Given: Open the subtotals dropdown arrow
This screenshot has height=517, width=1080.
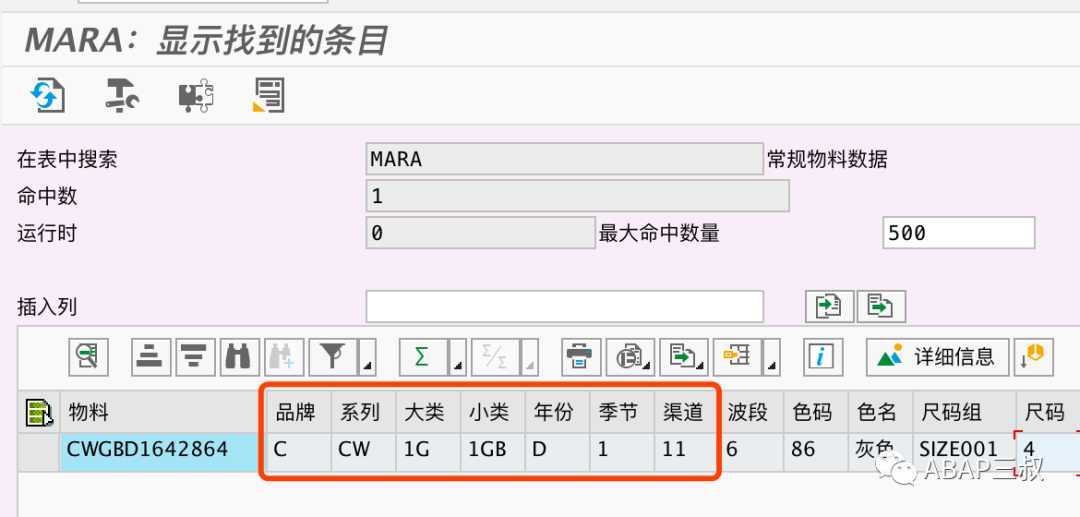Looking at the screenshot, I should click(528, 358).
